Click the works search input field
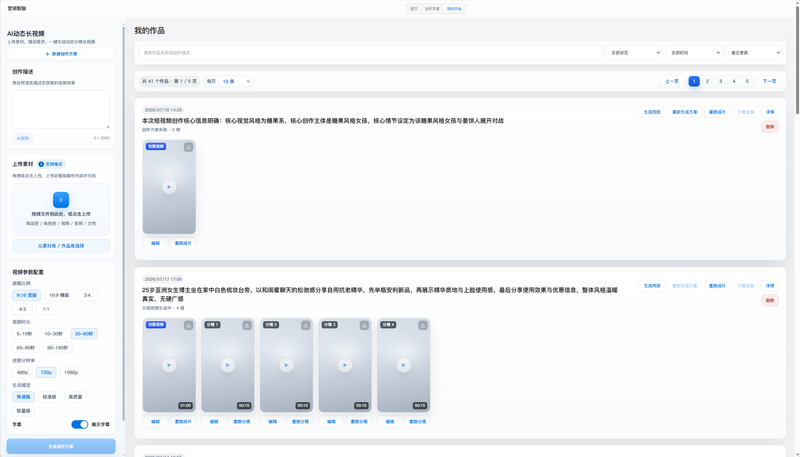 pos(370,53)
